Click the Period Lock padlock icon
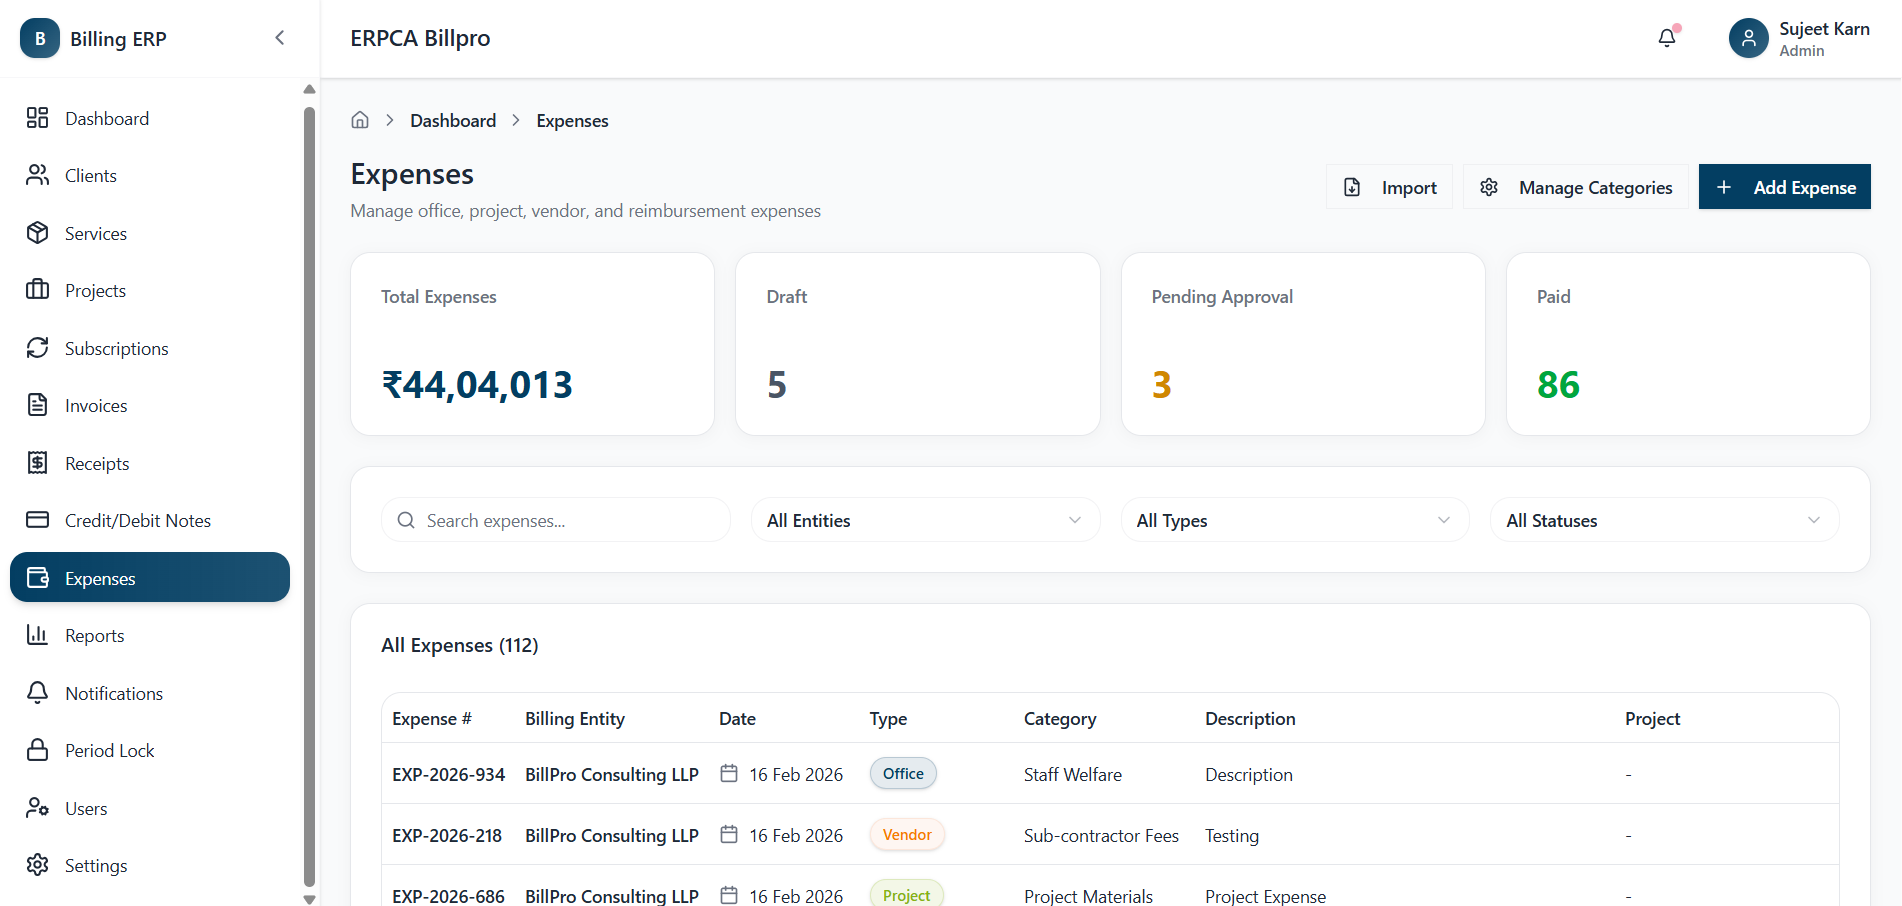The width and height of the screenshot is (1902, 906). coord(38,750)
